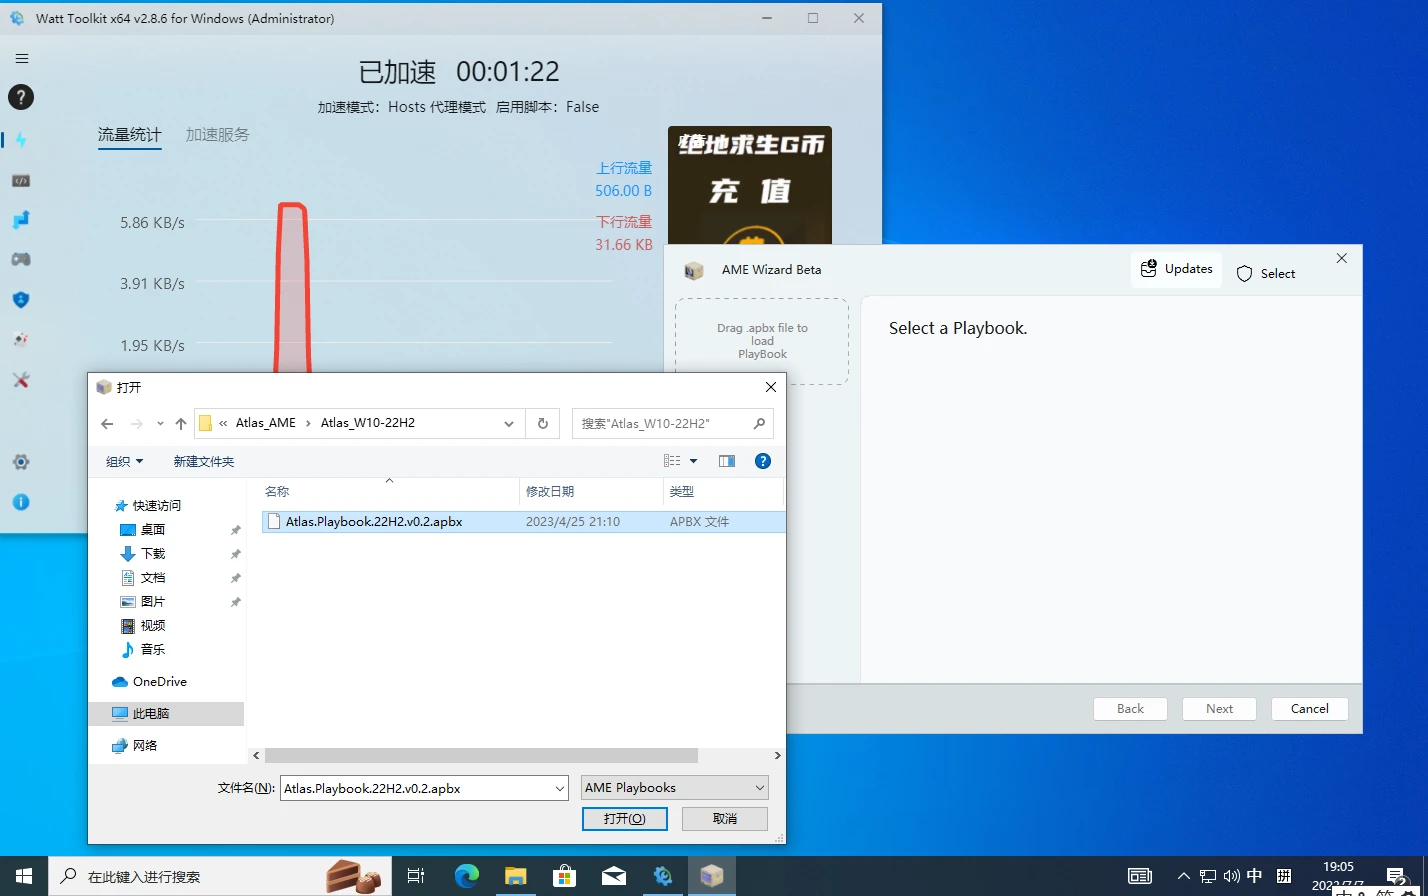Open Mail app from the taskbar
Viewport: 1428px width, 896px height.
click(x=613, y=876)
